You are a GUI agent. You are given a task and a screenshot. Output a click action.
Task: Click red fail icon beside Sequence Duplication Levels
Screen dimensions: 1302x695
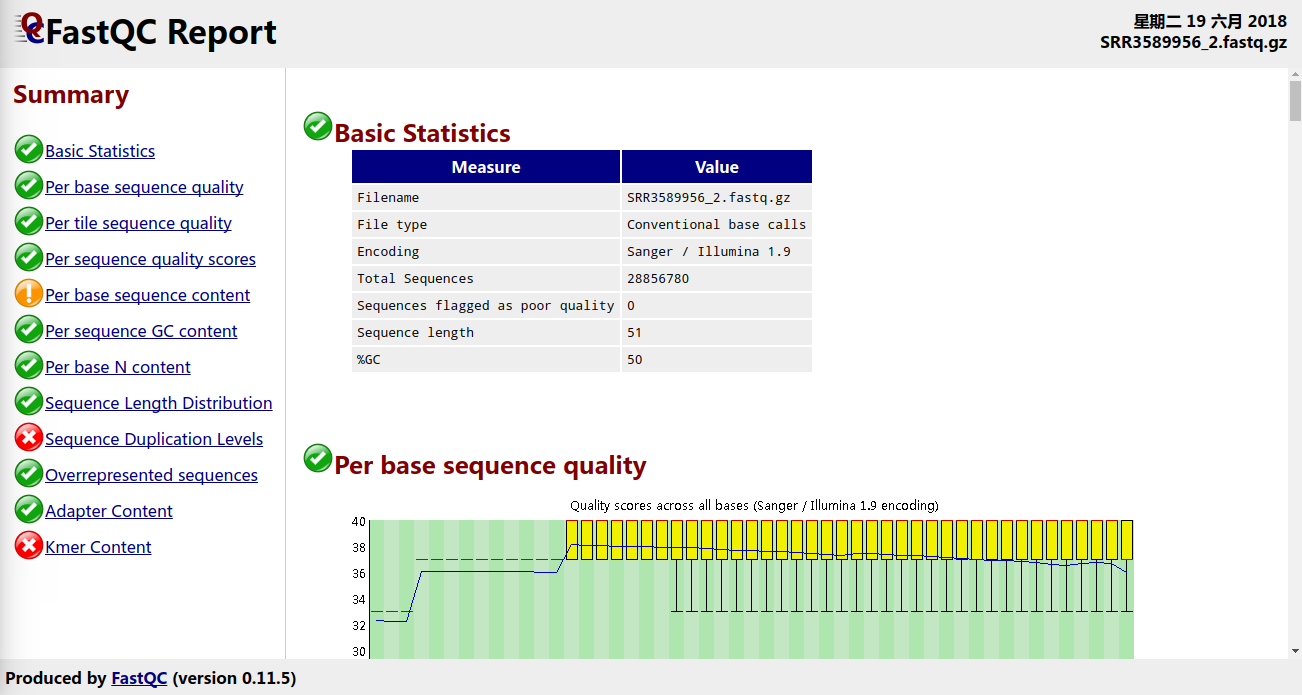click(x=29, y=438)
